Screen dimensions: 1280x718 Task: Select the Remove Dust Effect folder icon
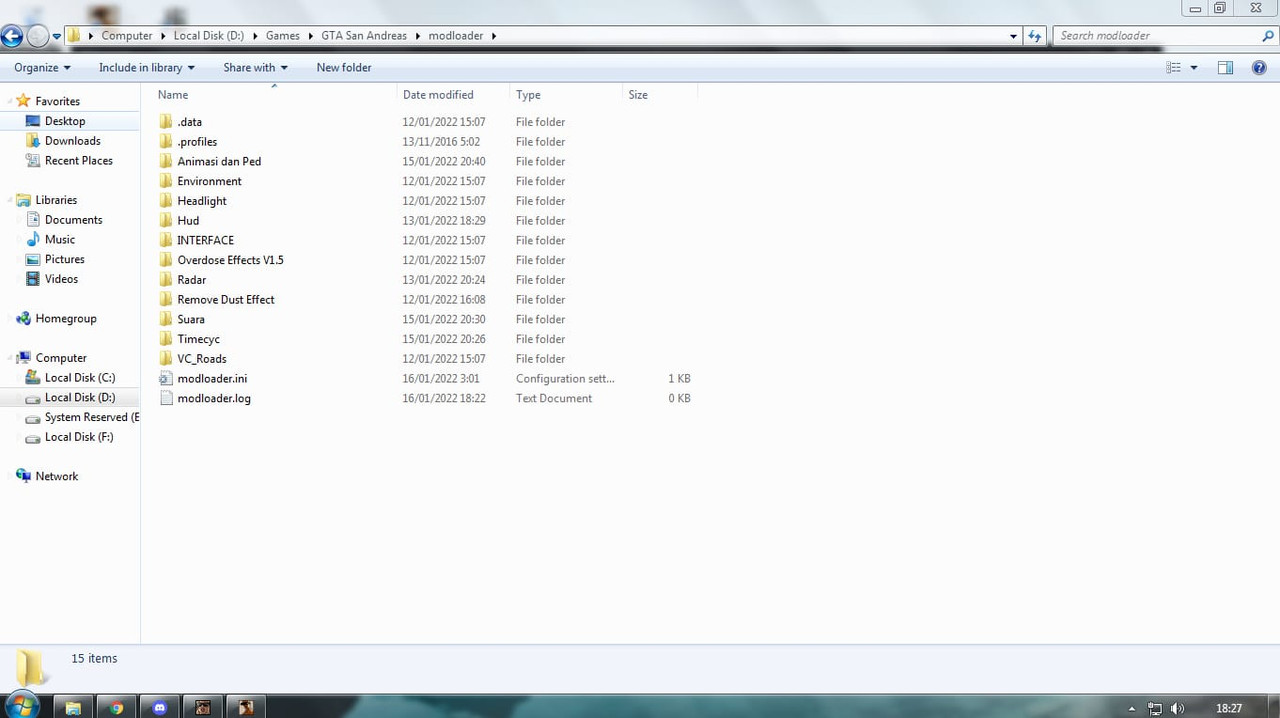(x=166, y=300)
